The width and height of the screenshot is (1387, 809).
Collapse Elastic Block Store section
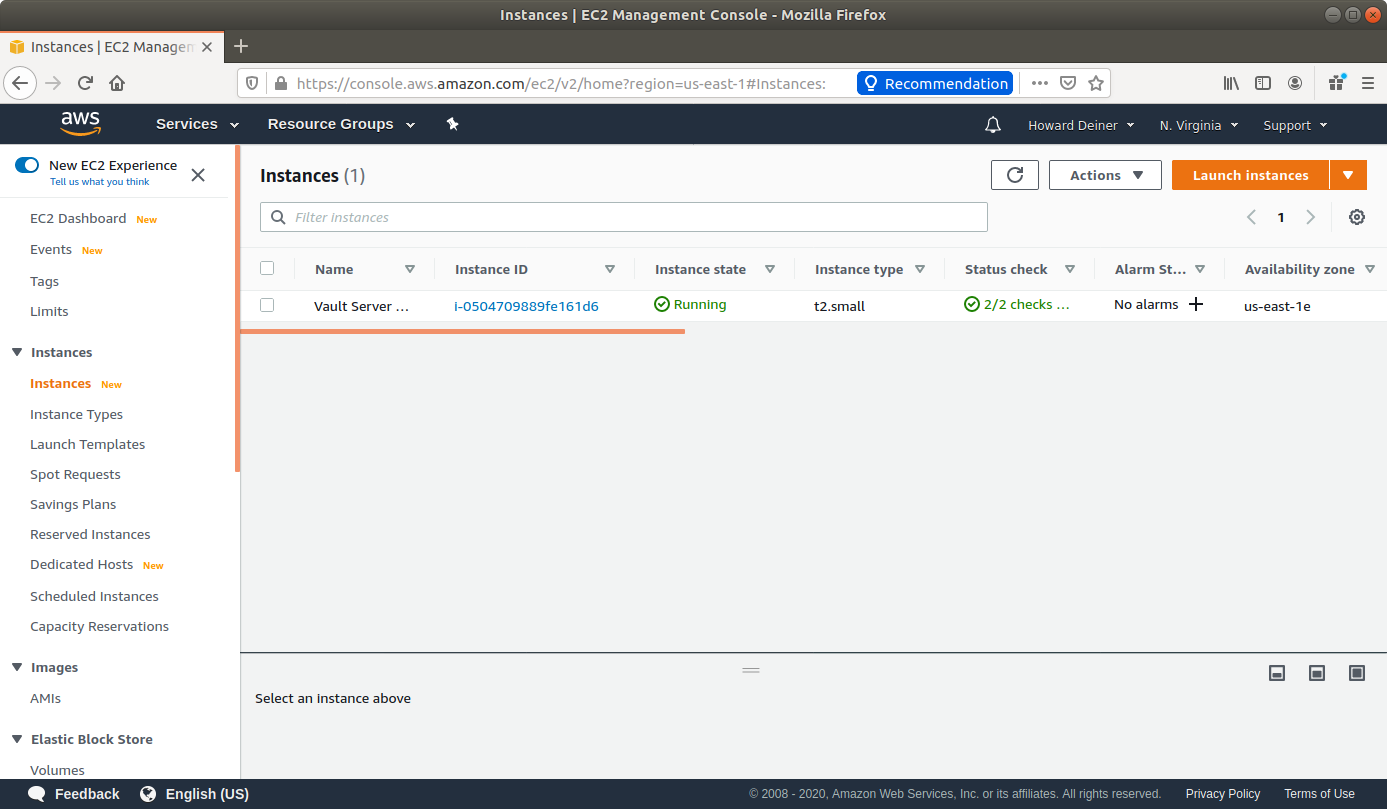pos(17,739)
